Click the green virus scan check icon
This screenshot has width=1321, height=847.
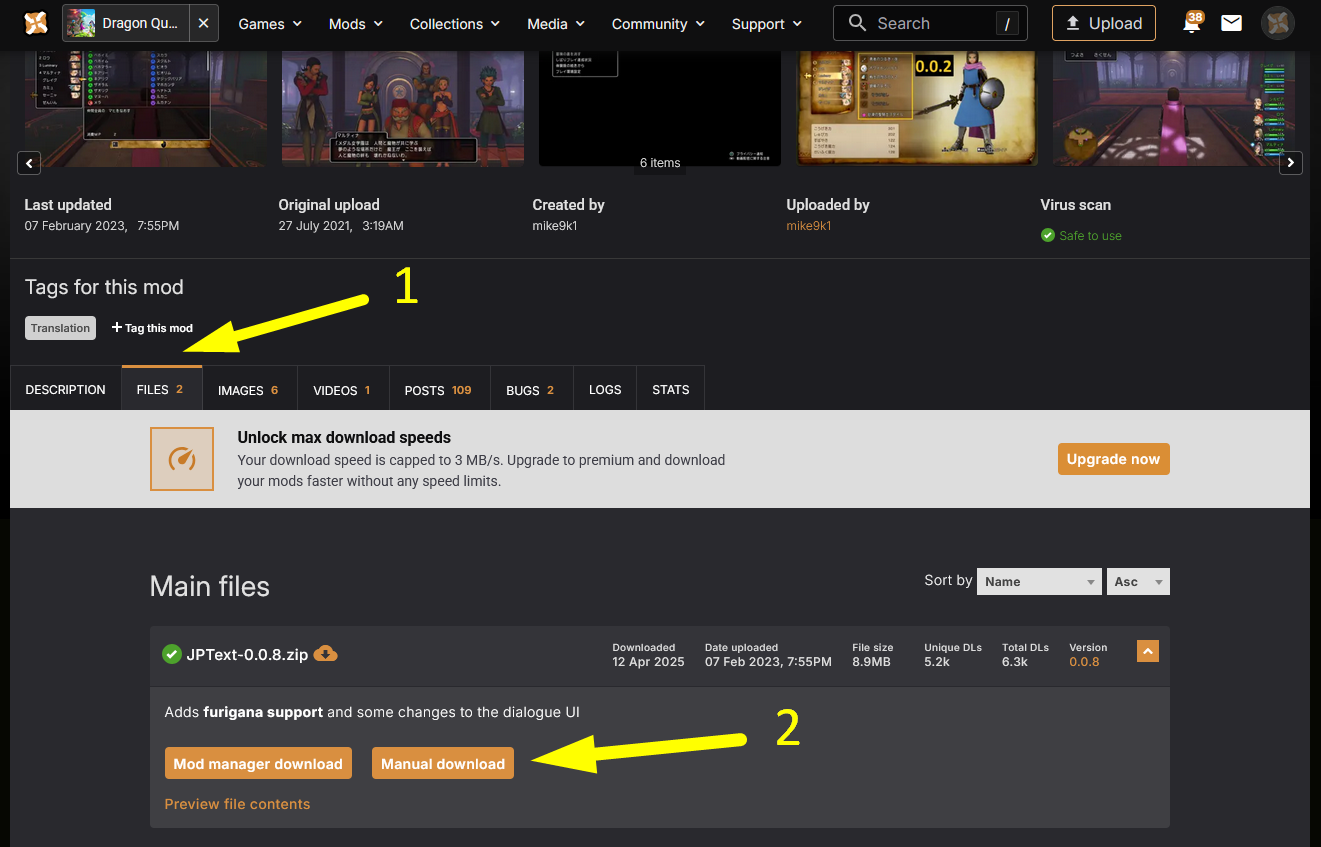[1048, 235]
